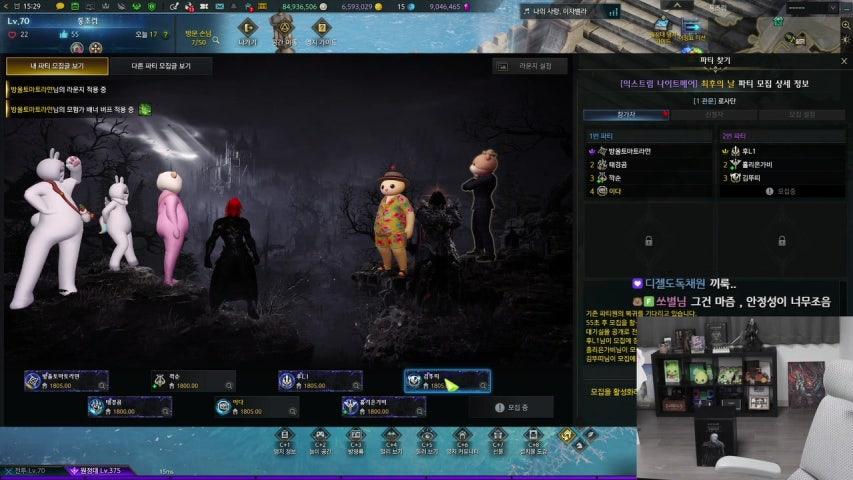Click the music bars icon beside song title
Viewport: 853px width, 480px height.
coord(614,11)
